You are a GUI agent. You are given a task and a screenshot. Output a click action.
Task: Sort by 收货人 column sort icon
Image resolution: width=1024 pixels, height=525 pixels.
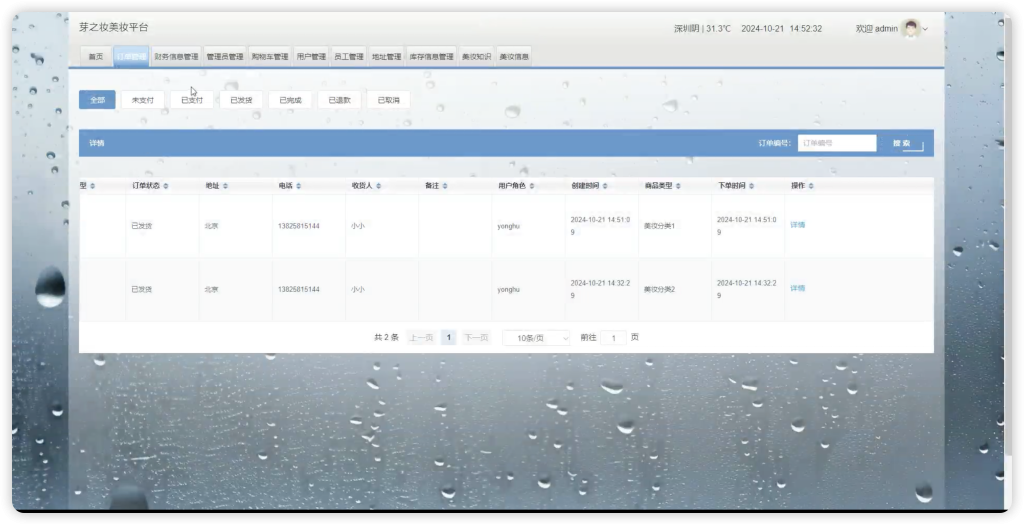coord(379,186)
